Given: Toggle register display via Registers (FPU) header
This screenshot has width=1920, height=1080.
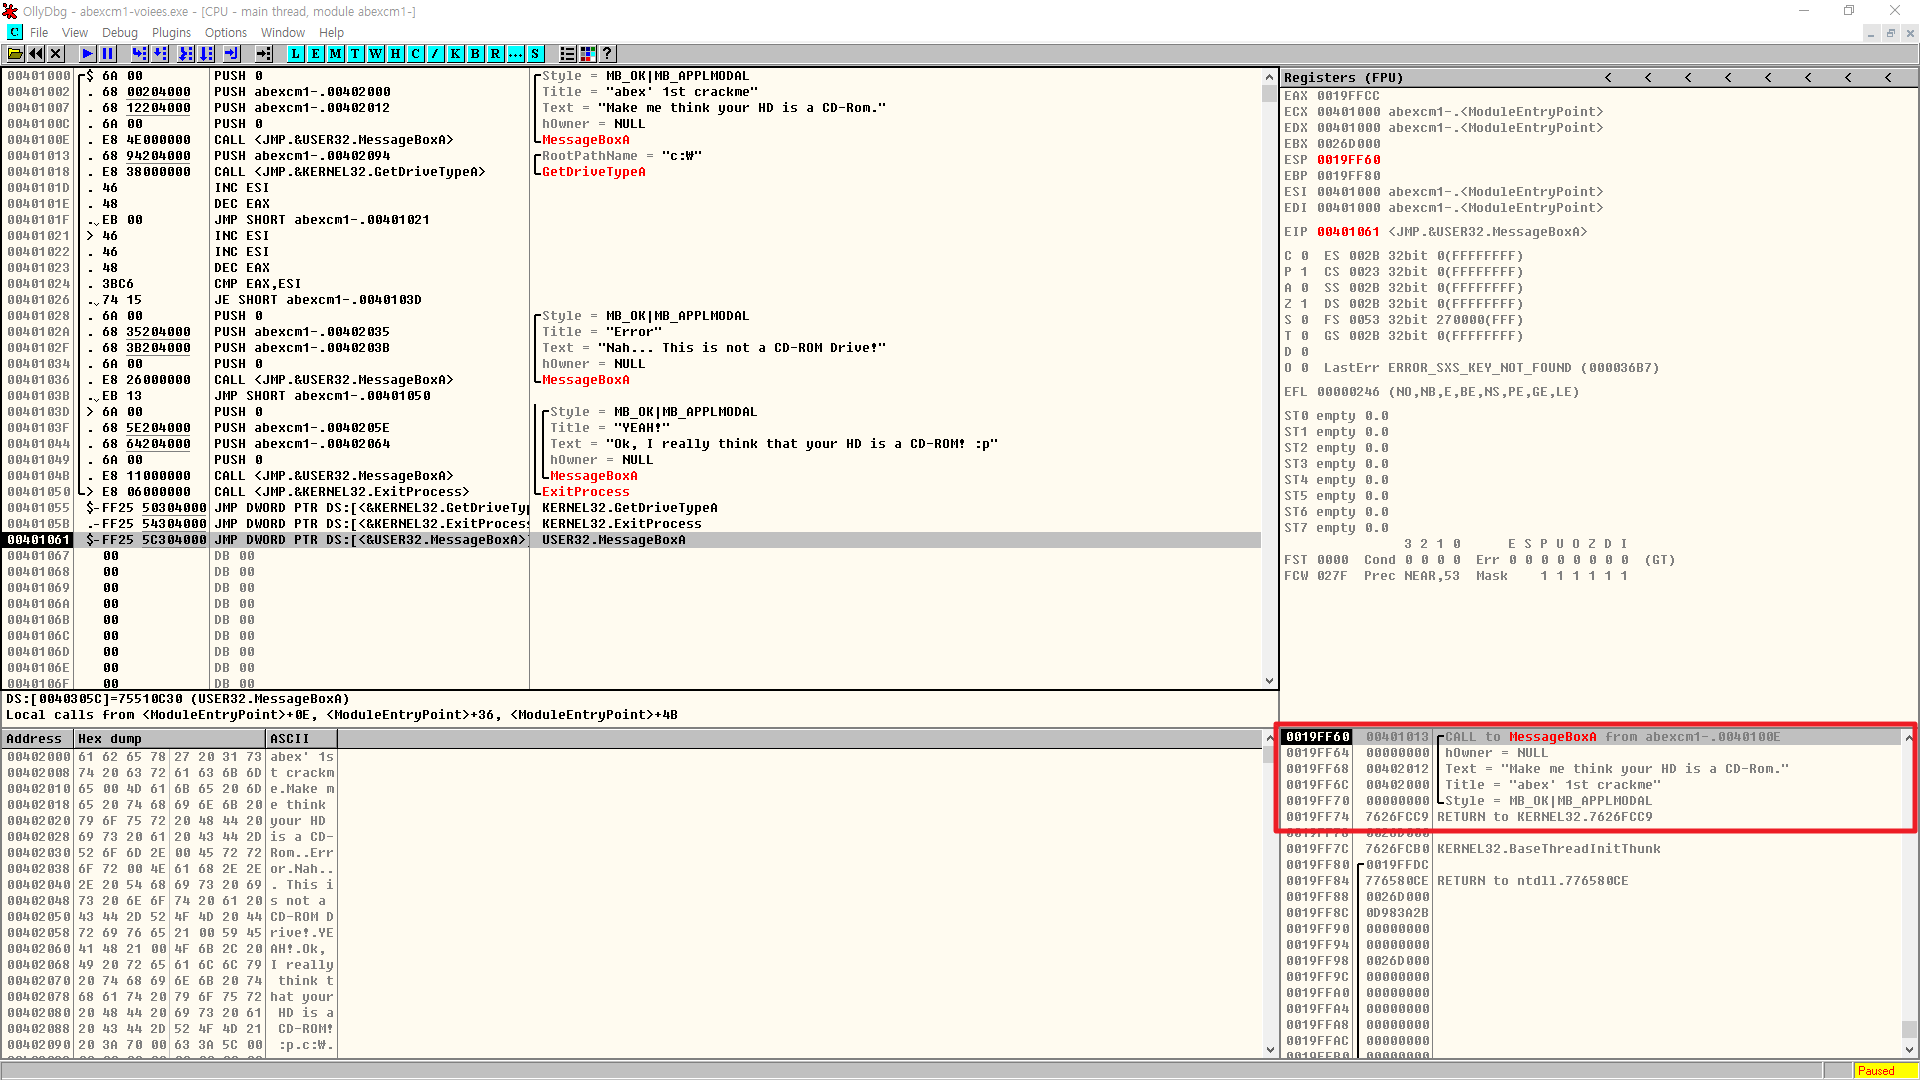Looking at the screenshot, I should 1343,78.
